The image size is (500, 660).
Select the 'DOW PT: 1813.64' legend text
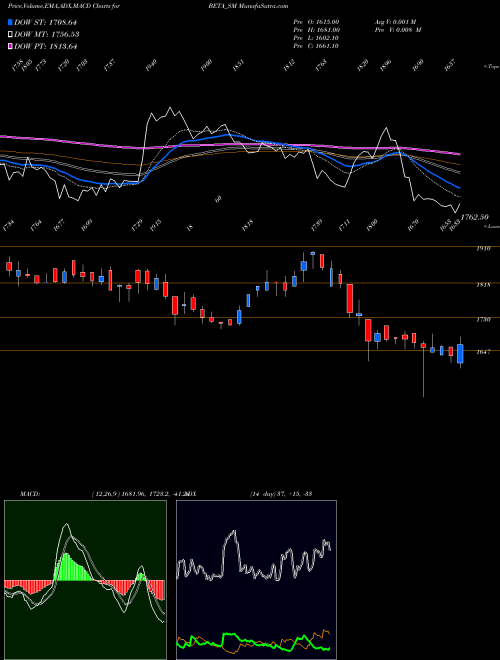tap(46, 46)
